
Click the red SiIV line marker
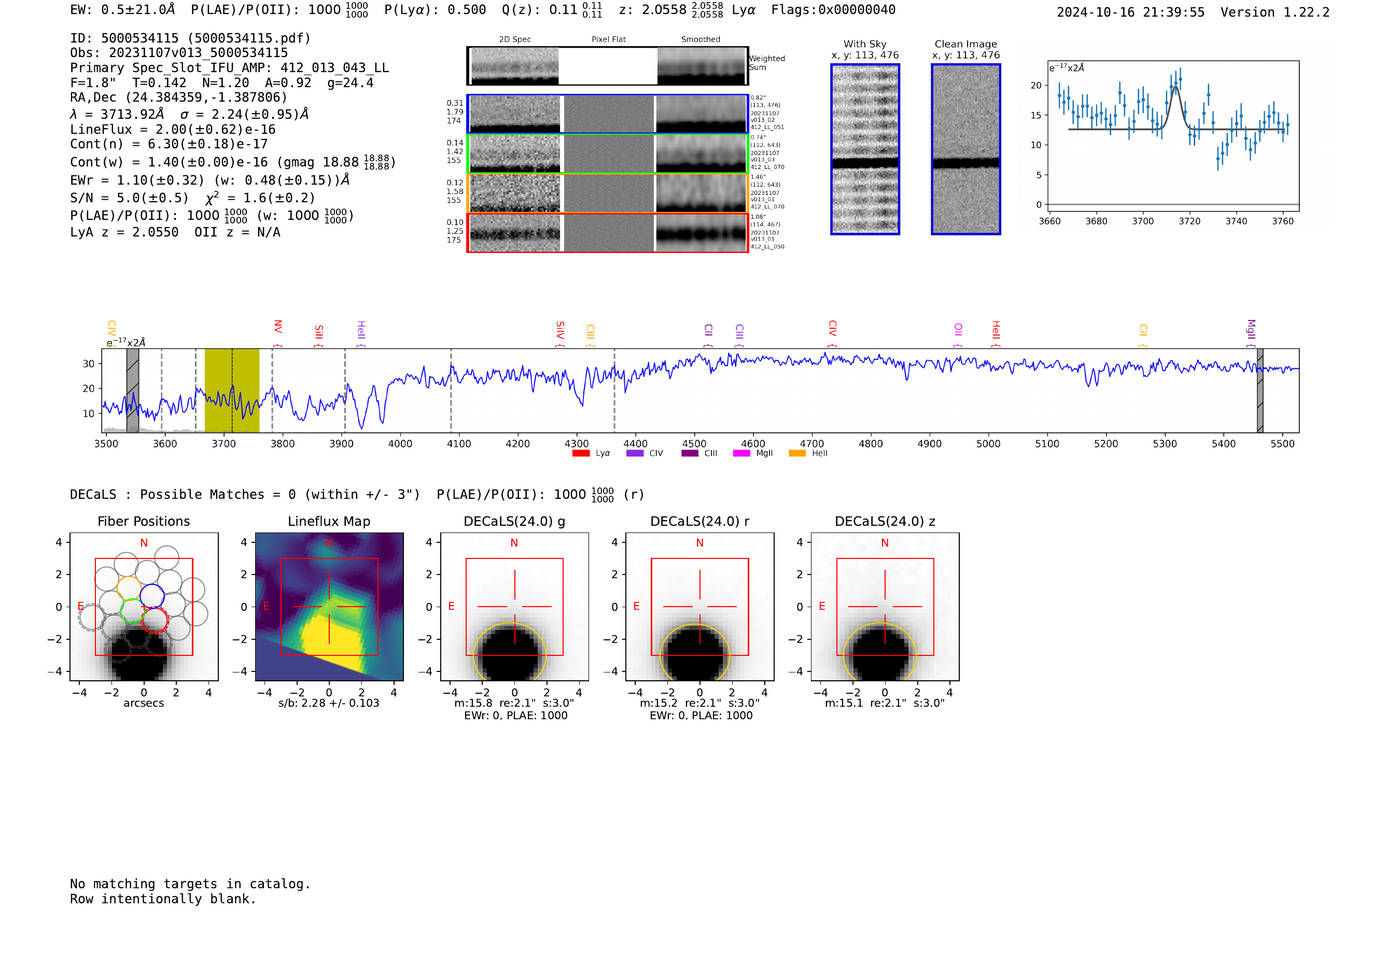pyautogui.click(x=560, y=333)
